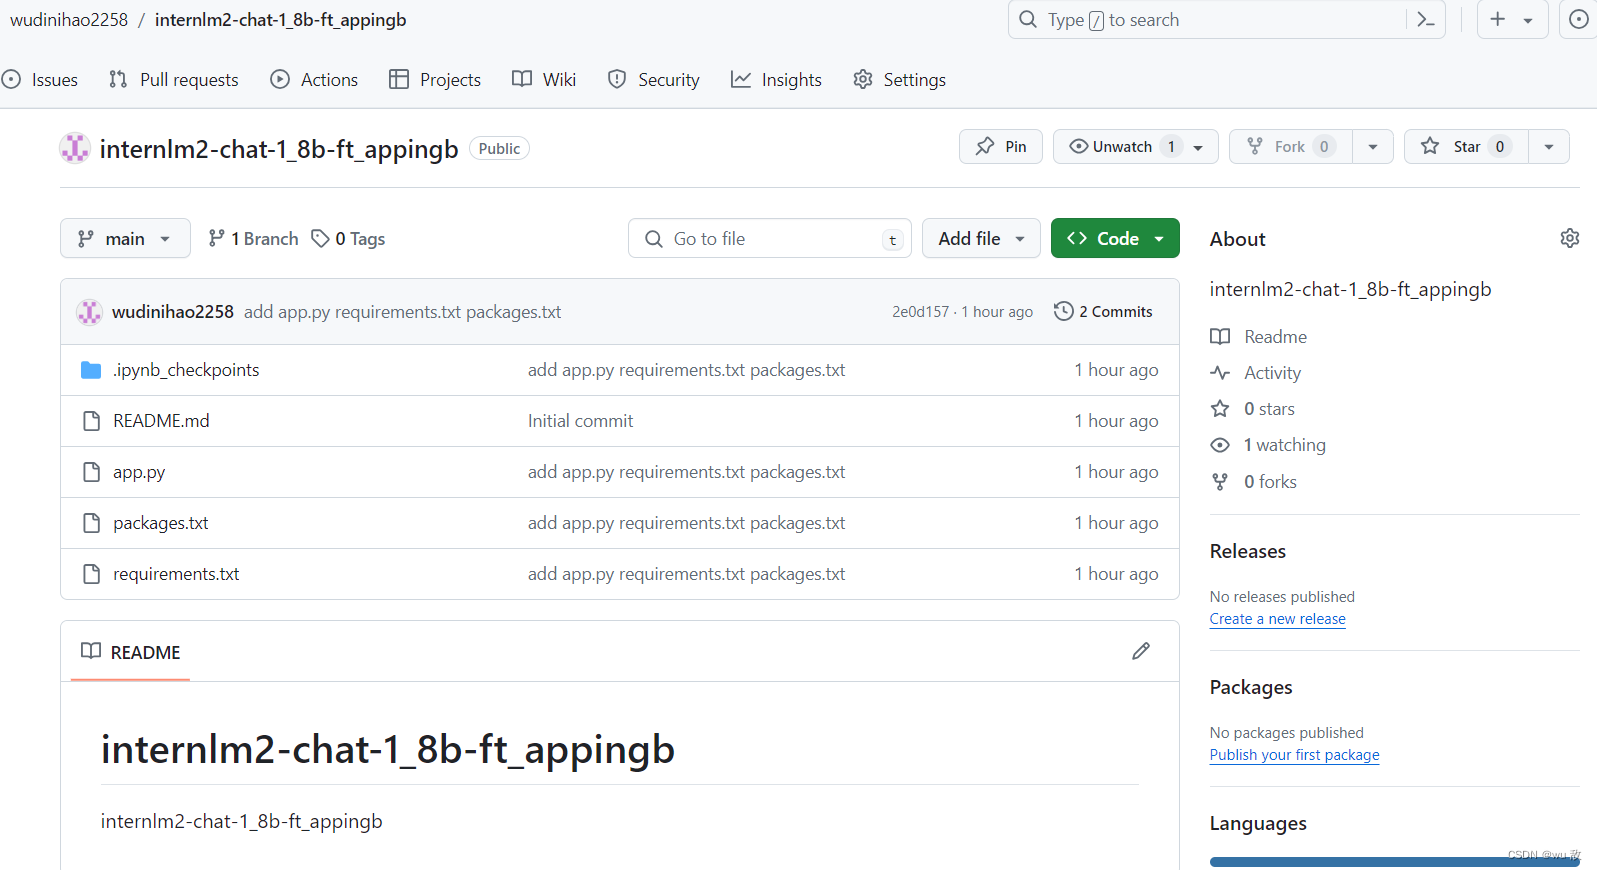This screenshot has height=870, width=1597.
Task: Open the Readme link in About
Action: click(x=1259, y=337)
